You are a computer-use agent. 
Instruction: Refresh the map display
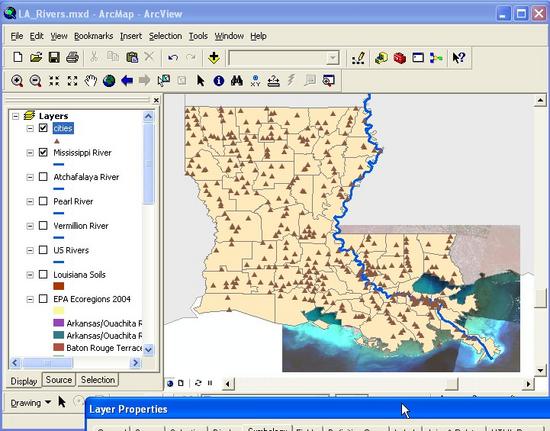pos(198,383)
